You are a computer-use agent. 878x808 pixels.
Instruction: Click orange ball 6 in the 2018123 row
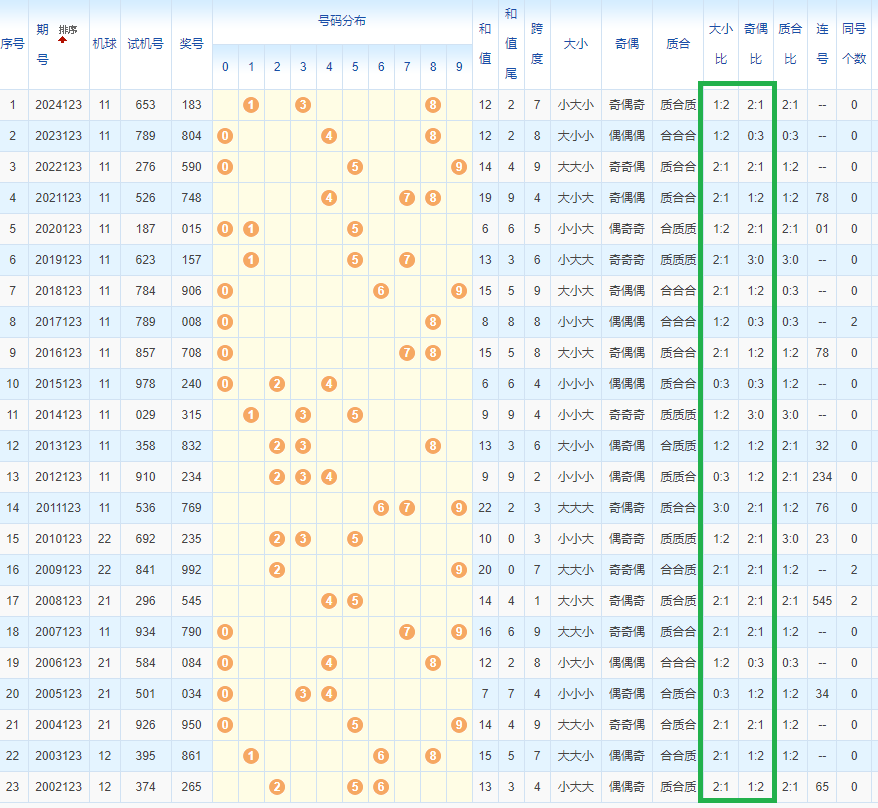click(x=381, y=291)
